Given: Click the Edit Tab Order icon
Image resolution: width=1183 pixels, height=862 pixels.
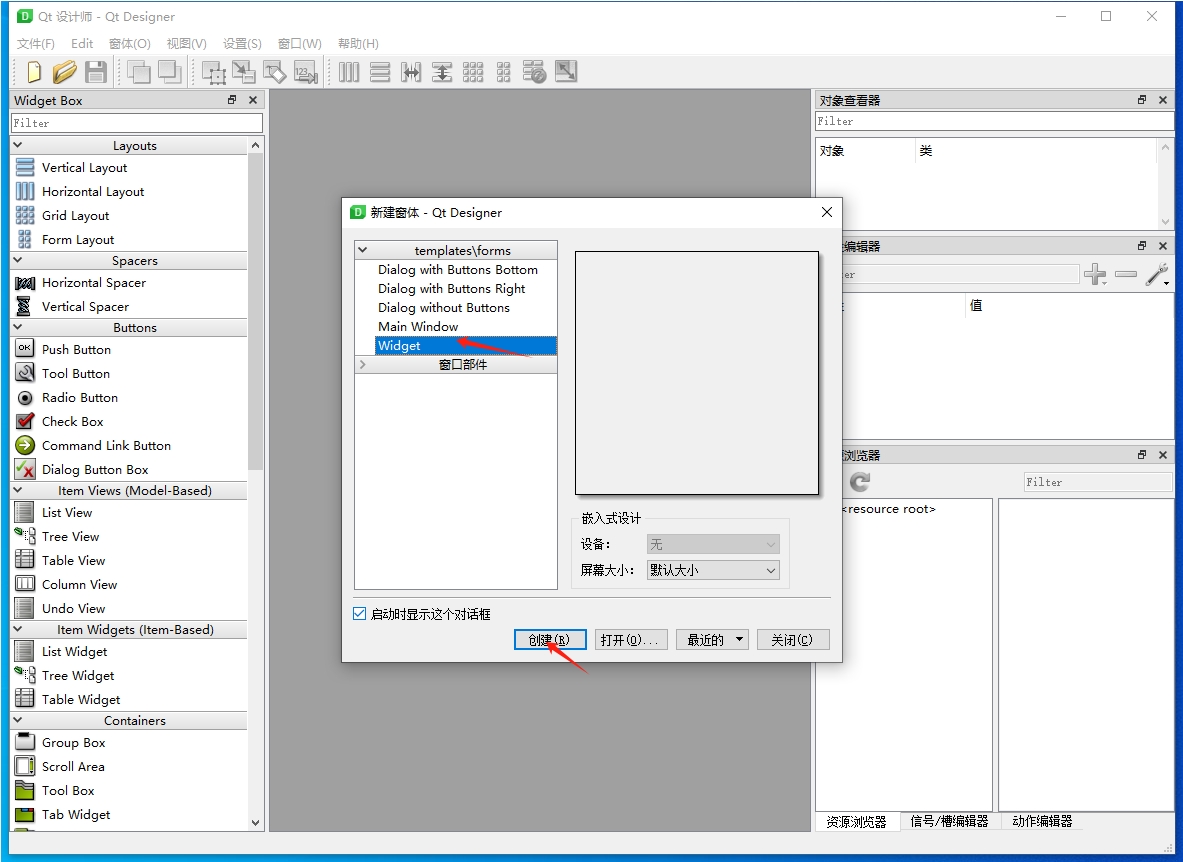Looking at the screenshot, I should [306, 72].
